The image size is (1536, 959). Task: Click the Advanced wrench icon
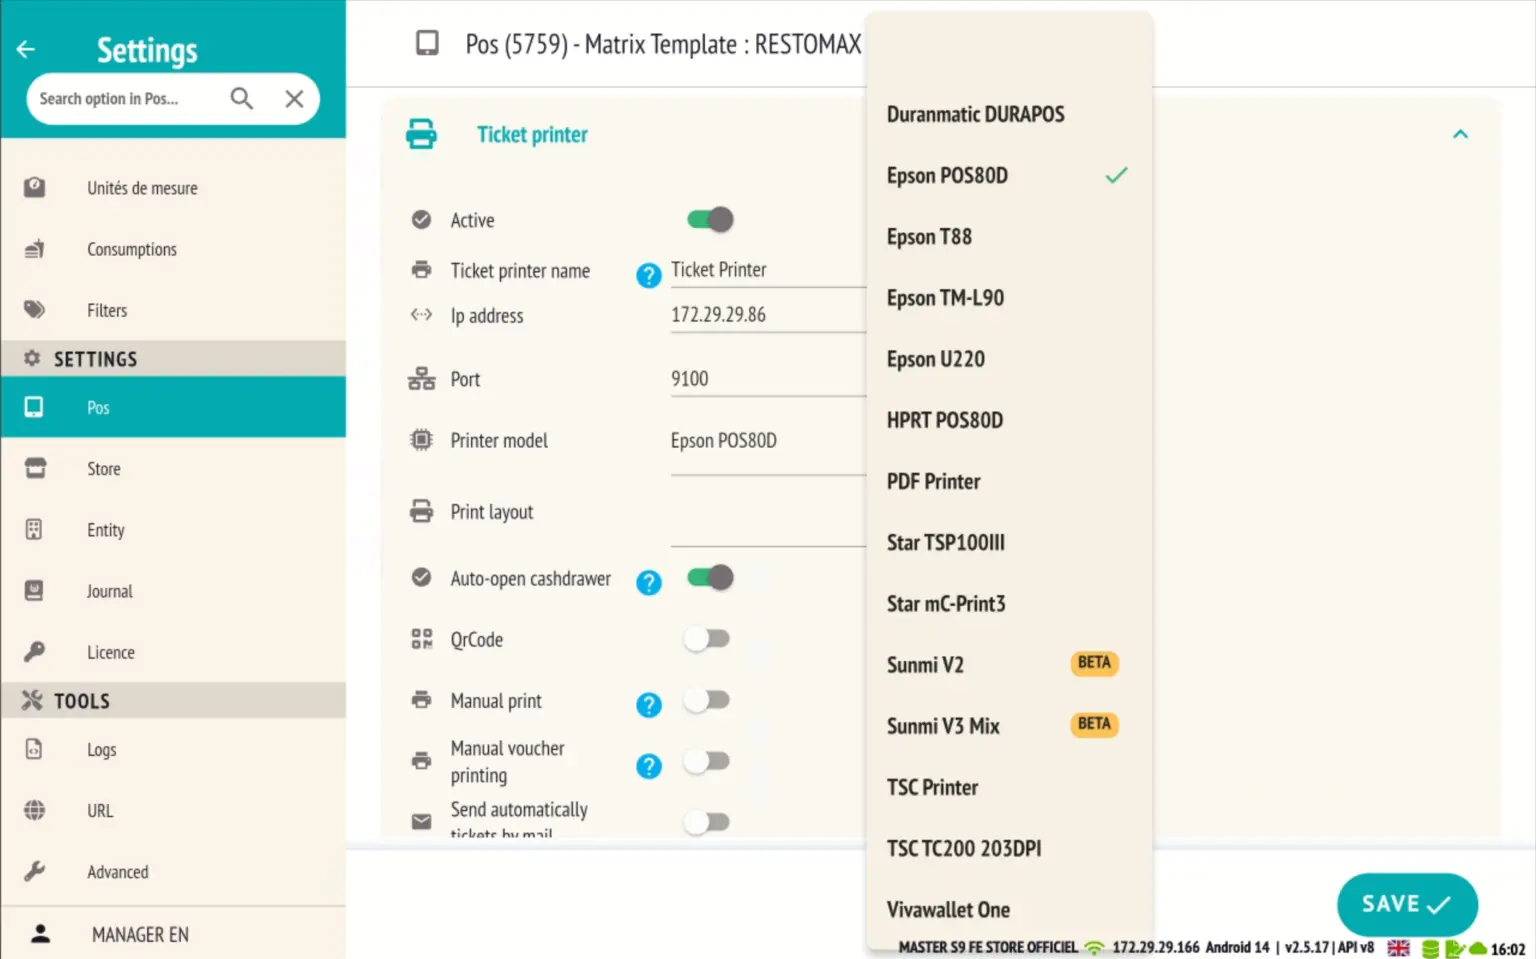click(x=34, y=871)
